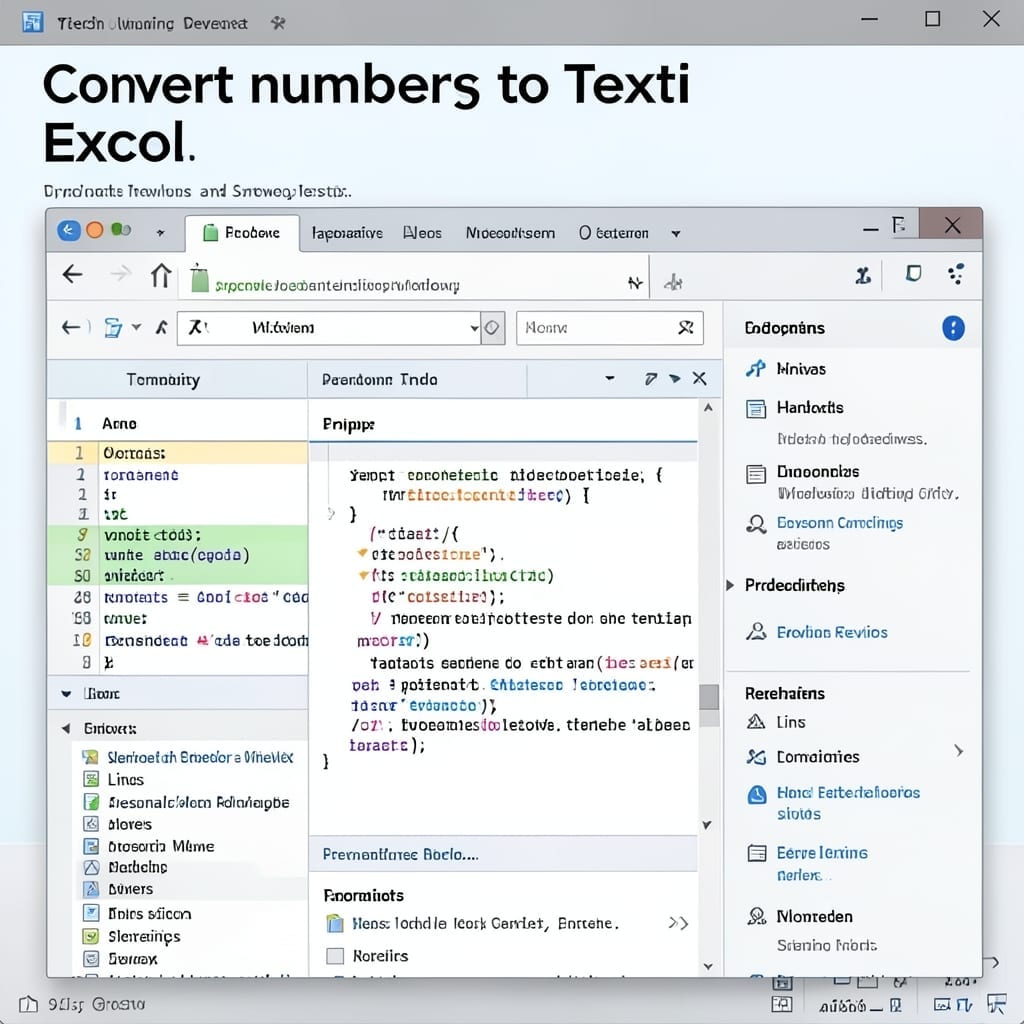Expand the Prdedcirtens section

(731, 585)
